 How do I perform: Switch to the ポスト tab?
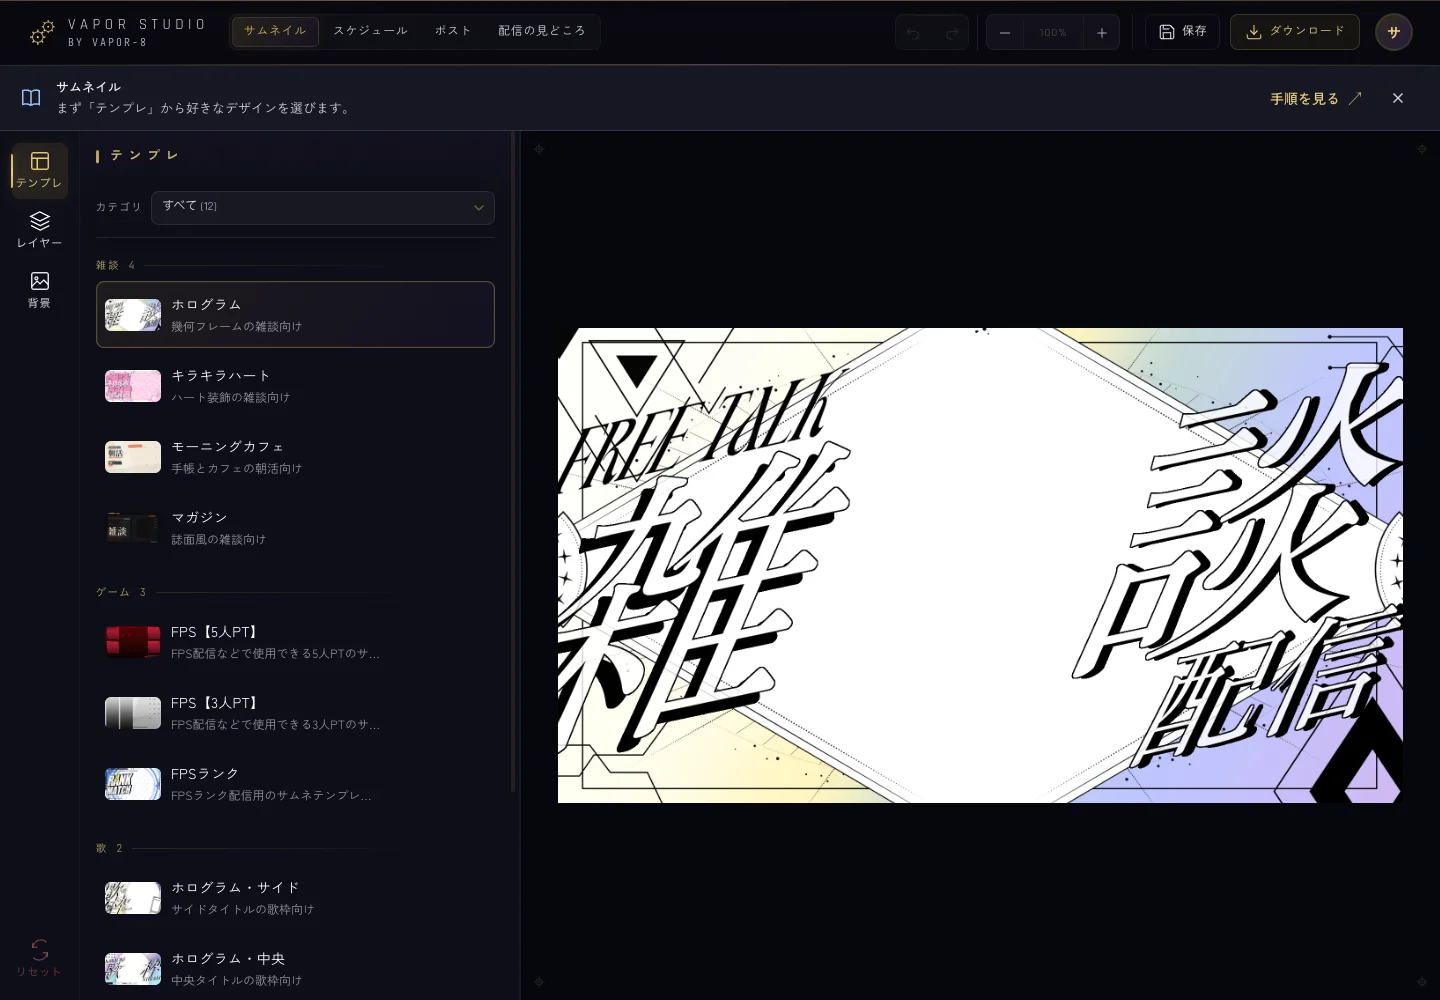tap(453, 31)
